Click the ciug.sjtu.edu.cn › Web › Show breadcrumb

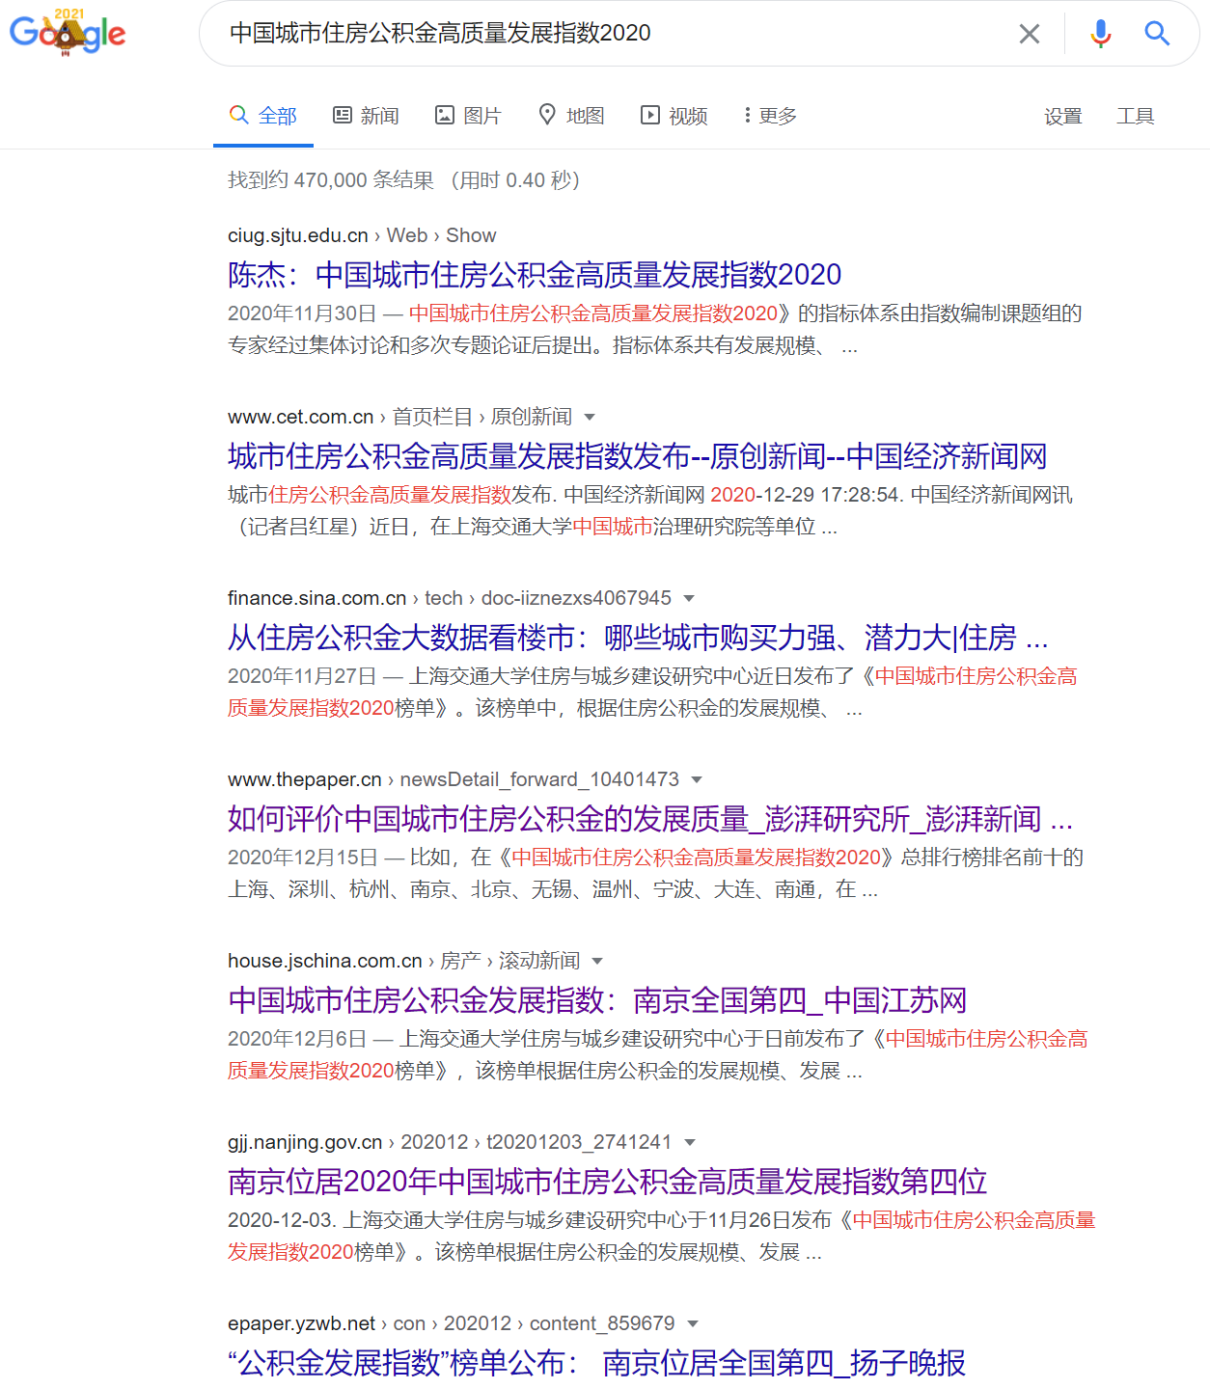[362, 235]
